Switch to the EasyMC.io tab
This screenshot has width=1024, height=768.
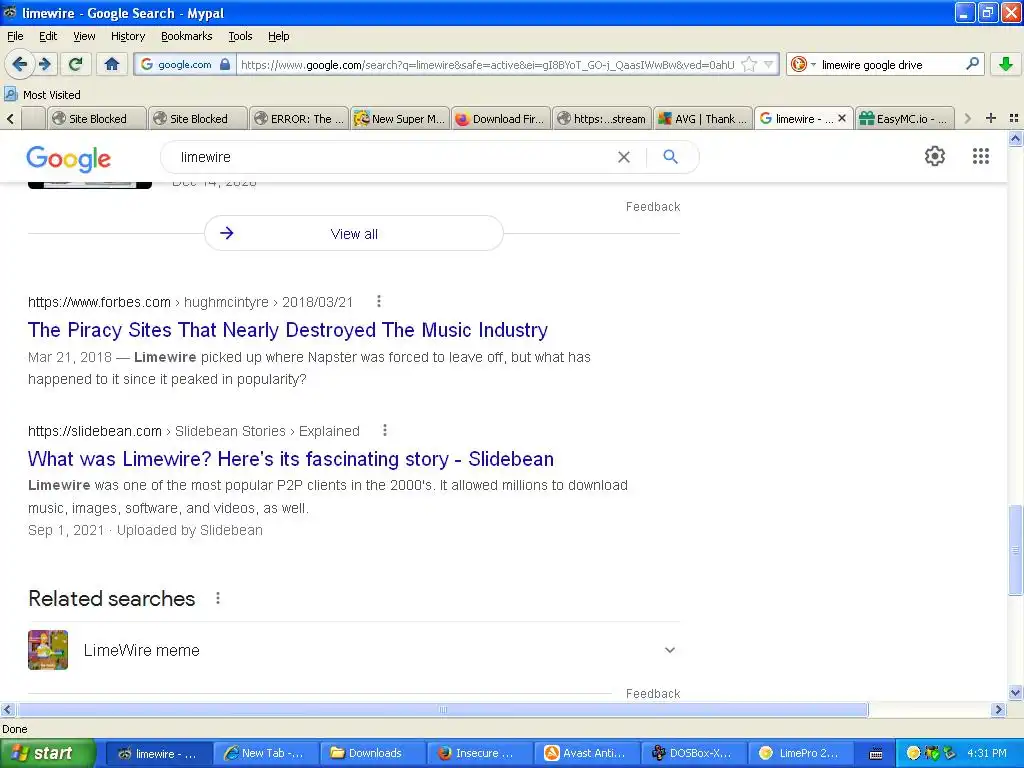[905, 119]
